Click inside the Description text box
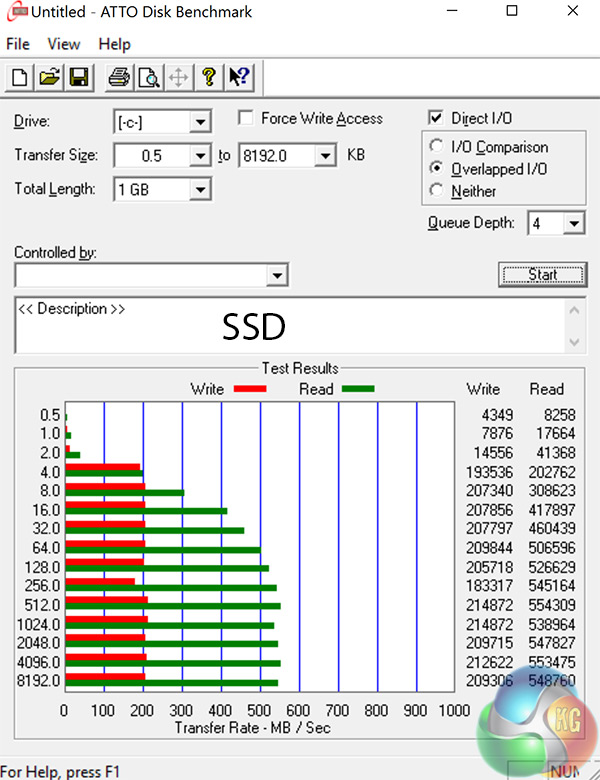 290,326
